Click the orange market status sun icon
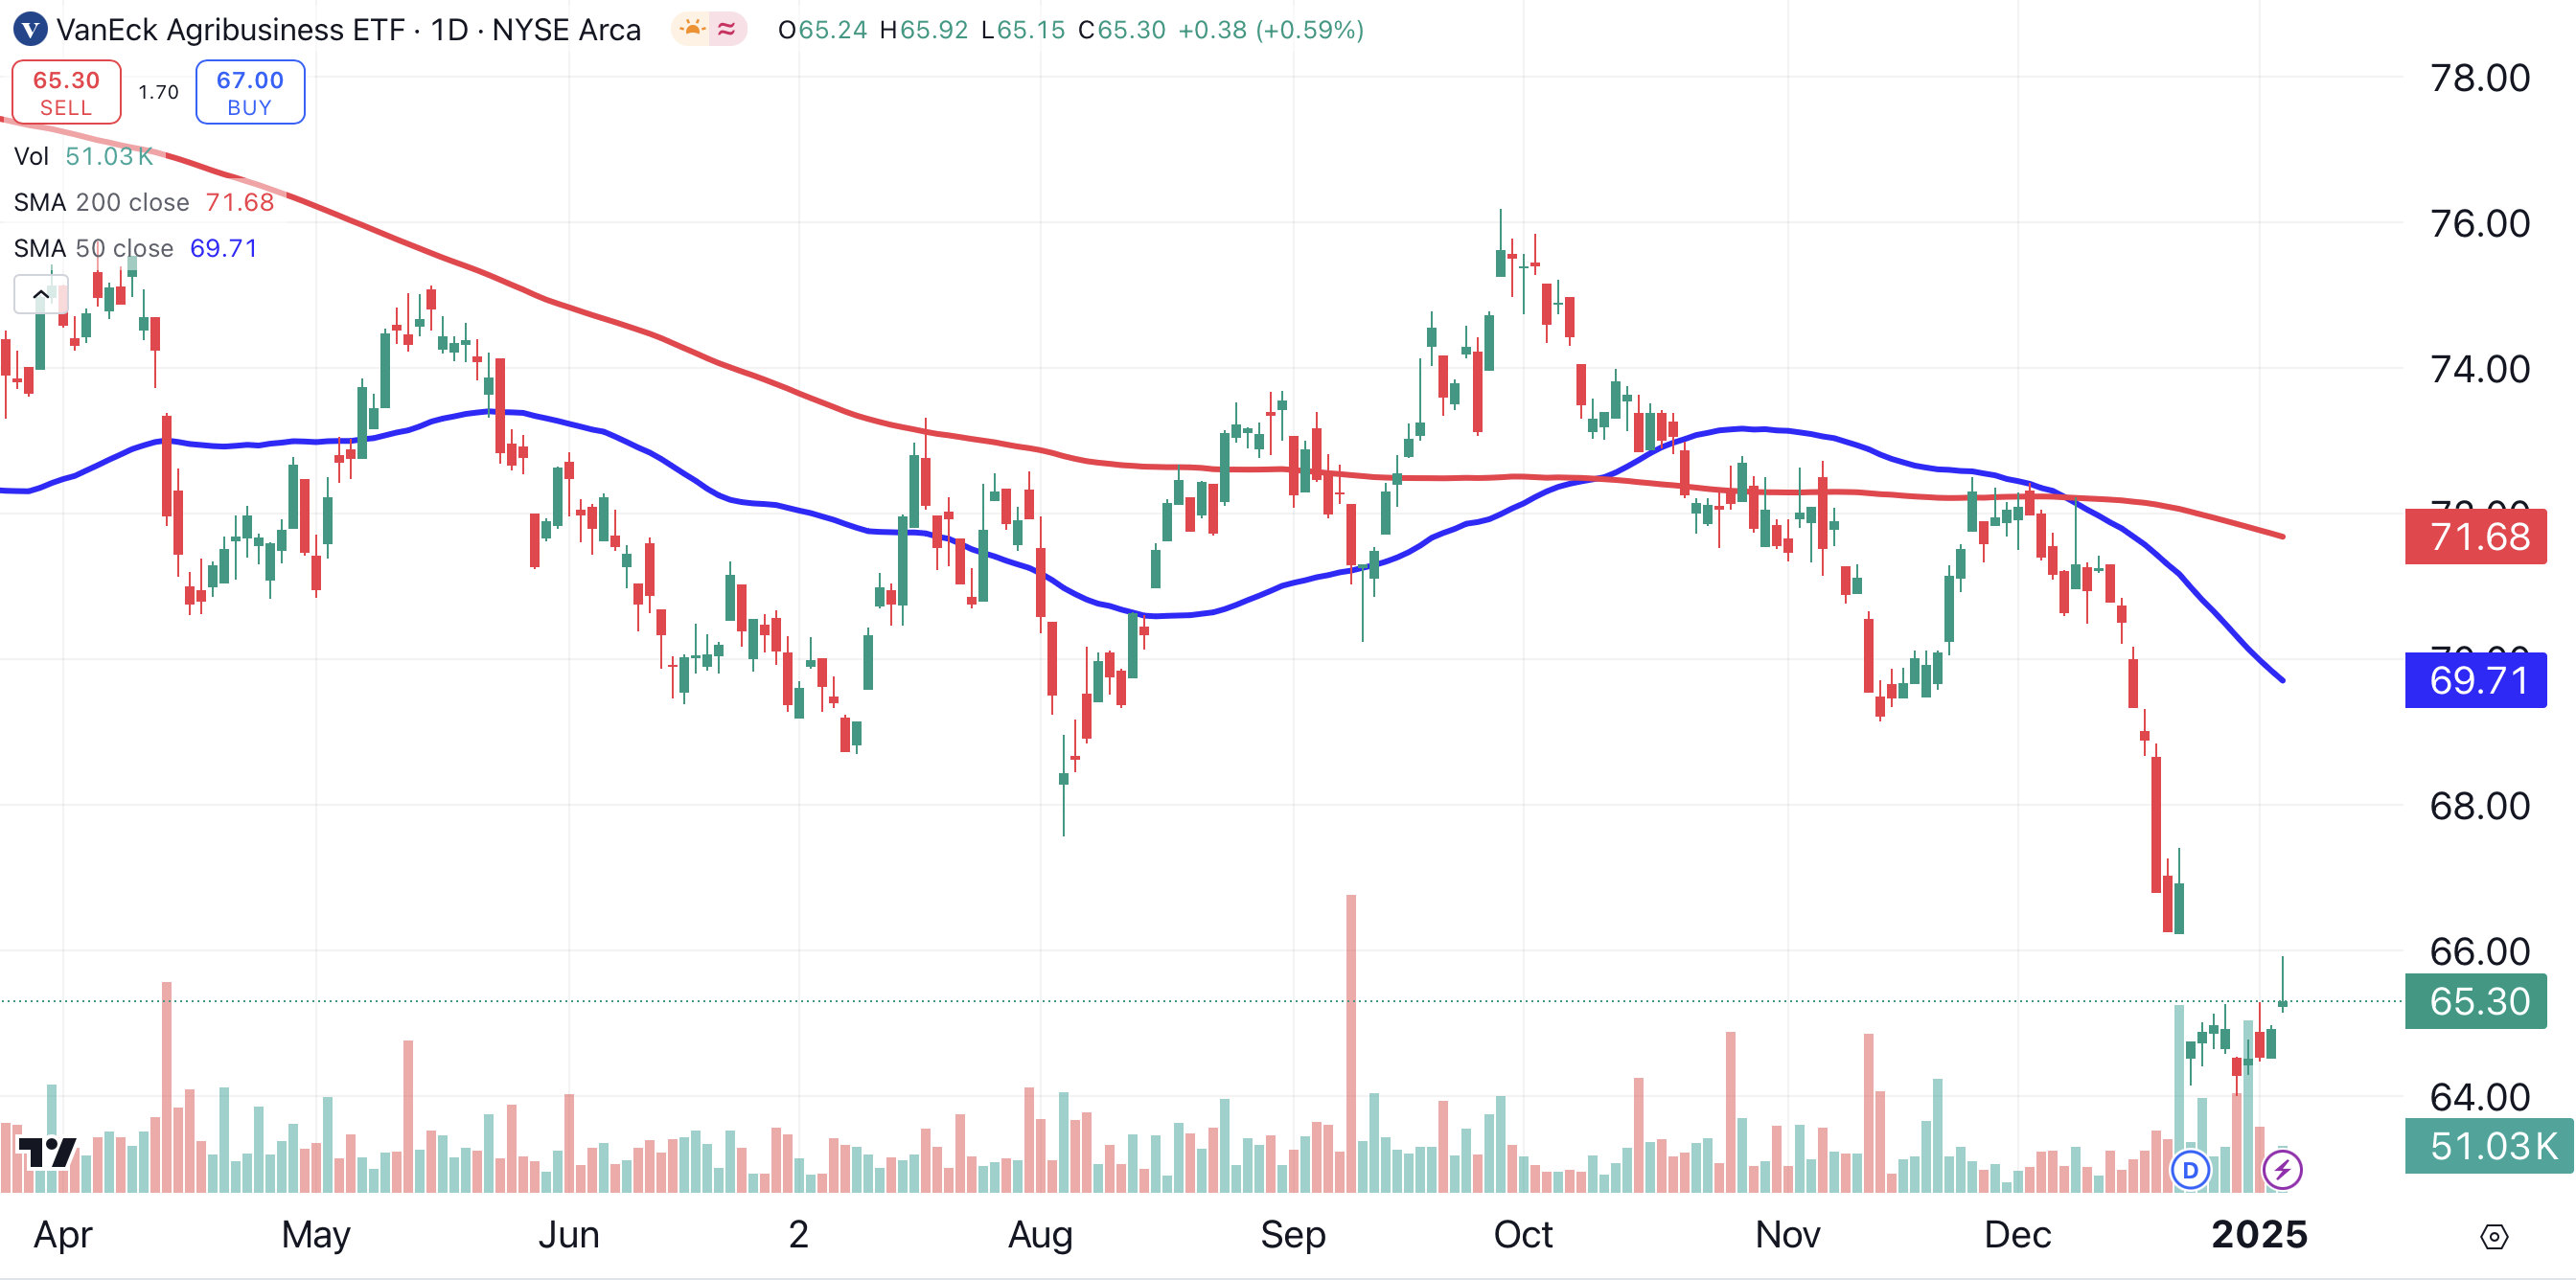The width and height of the screenshot is (2576, 1280). [x=692, y=29]
